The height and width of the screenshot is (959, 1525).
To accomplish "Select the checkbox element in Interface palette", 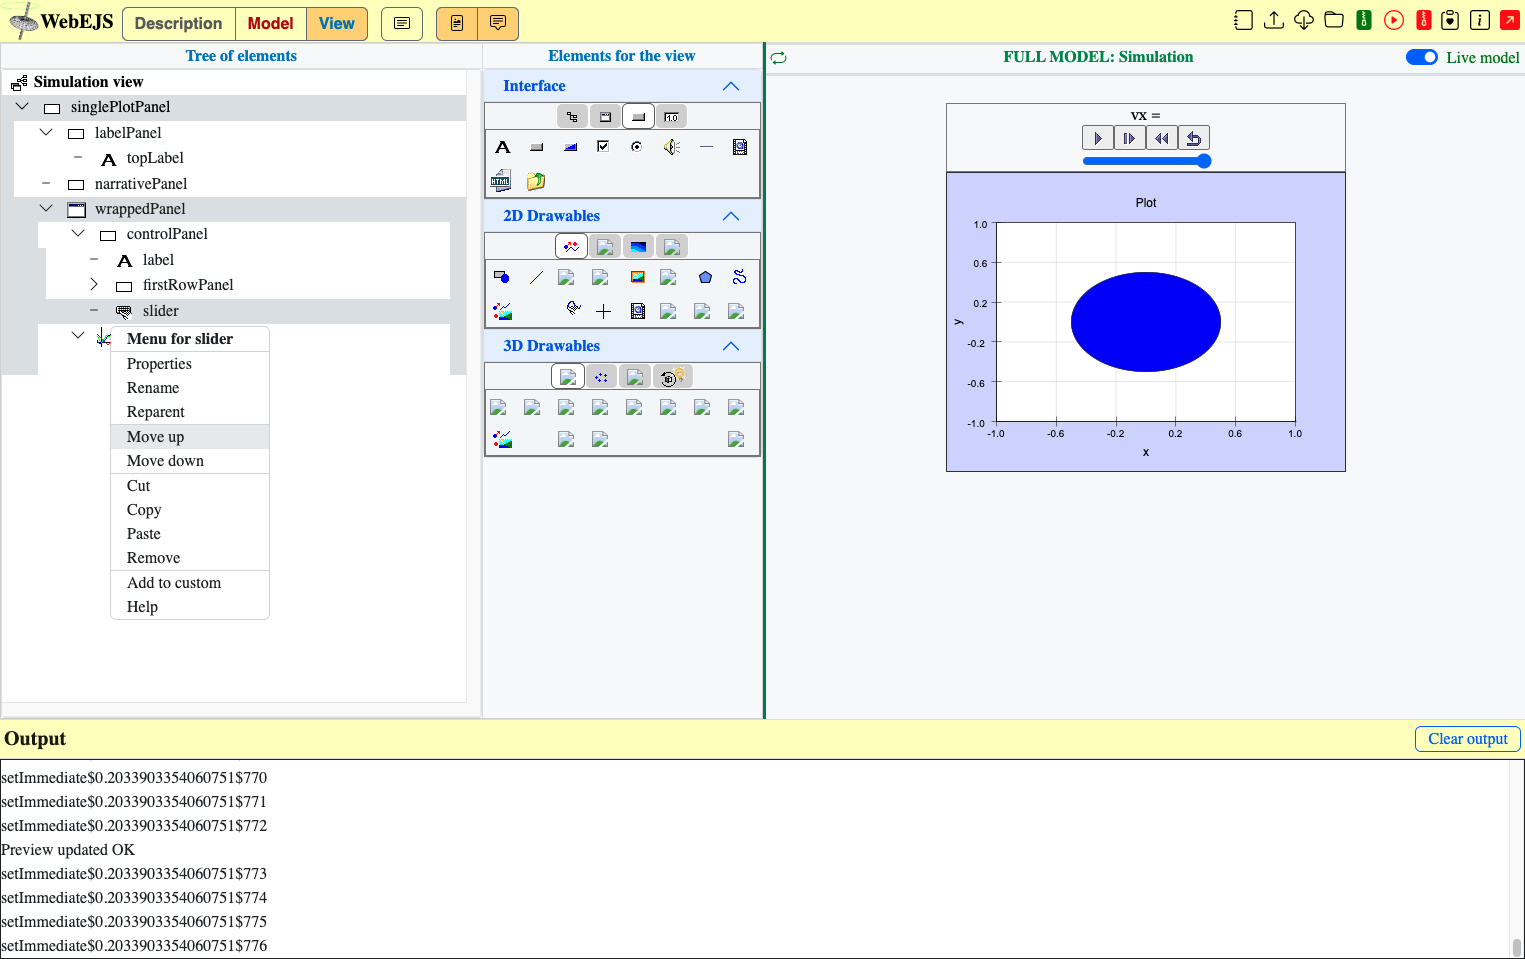I will tap(603, 147).
